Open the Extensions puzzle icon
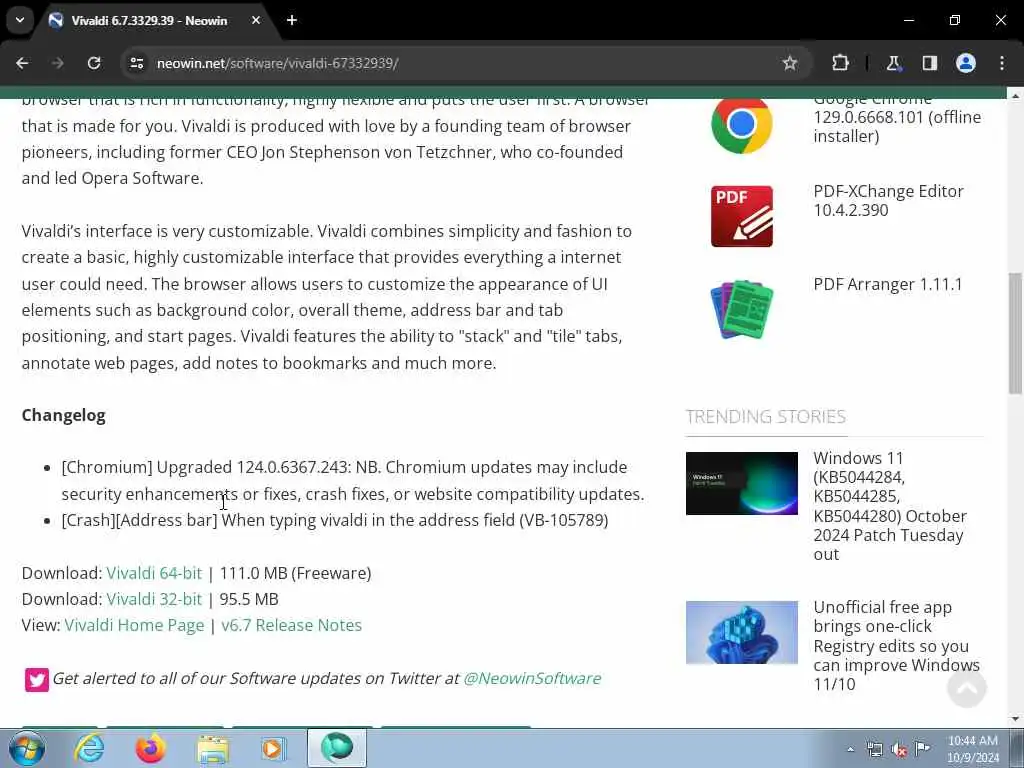Image resolution: width=1024 pixels, height=768 pixels. pos(840,63)
